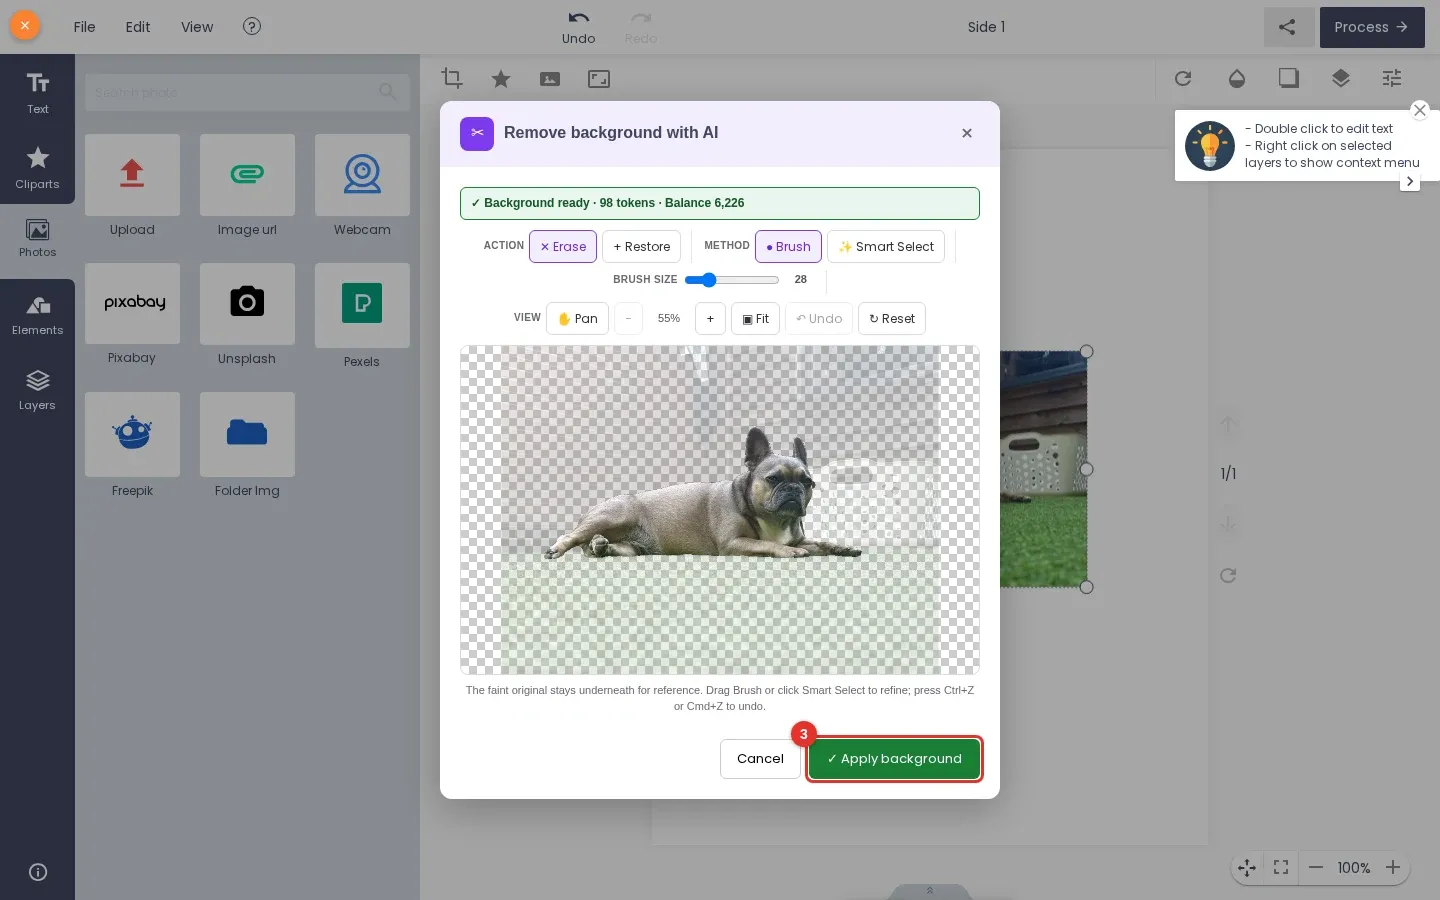Image resolution: width=1440 pixels, height=900 pixels.
Task: Open the help question-mark icon
Action: click(x=252, y=27)
